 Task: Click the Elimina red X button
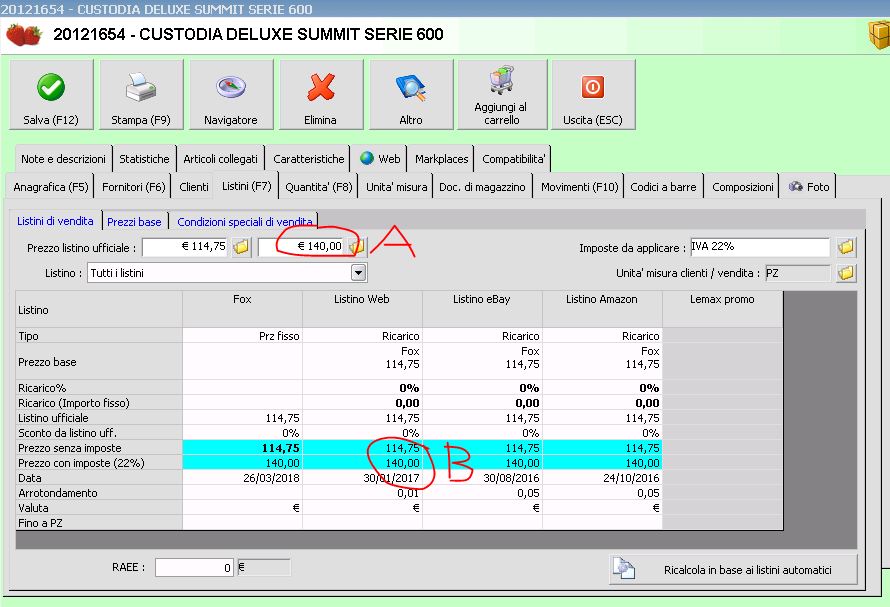(321, 95)
